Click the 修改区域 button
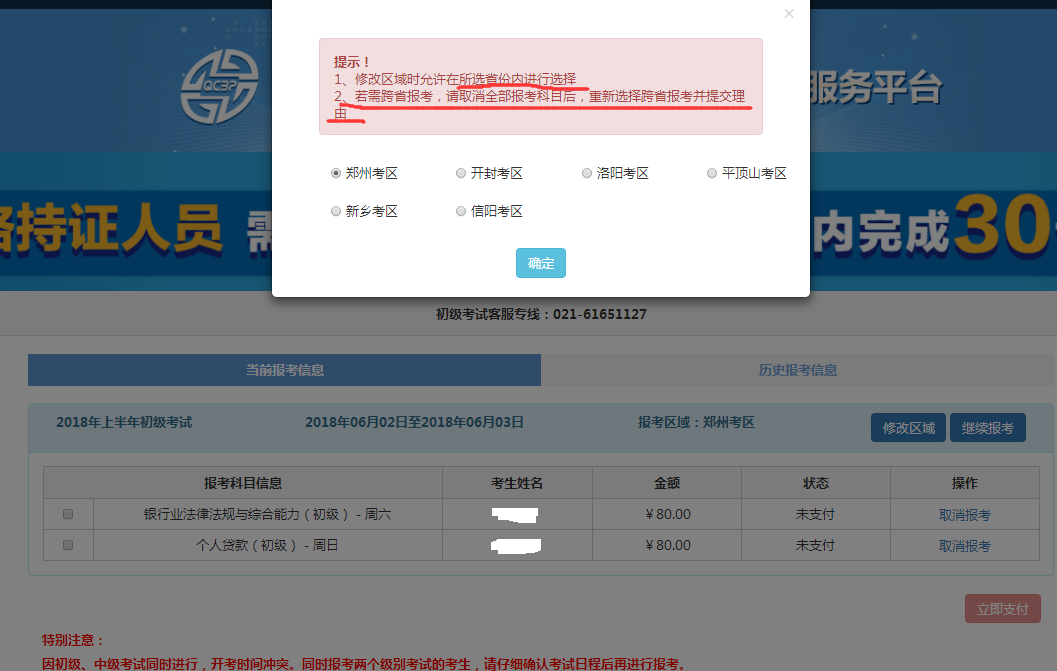This screenshot has height=671, width=1057. (x=907, y=426)
